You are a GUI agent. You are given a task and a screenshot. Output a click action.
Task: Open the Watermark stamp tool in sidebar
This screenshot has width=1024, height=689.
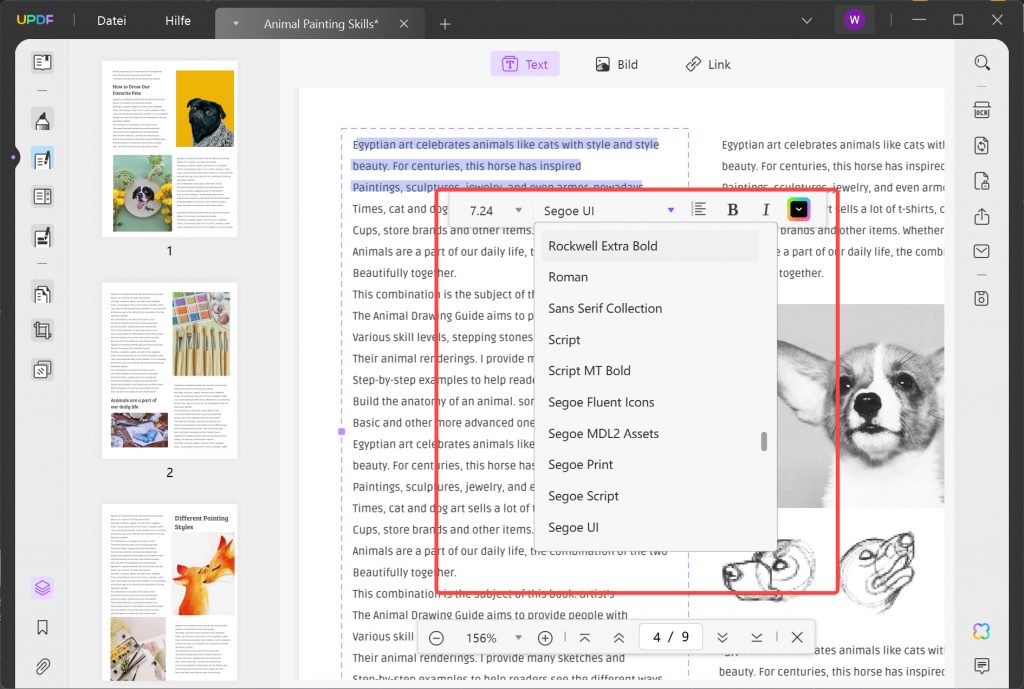pos(42,370)
